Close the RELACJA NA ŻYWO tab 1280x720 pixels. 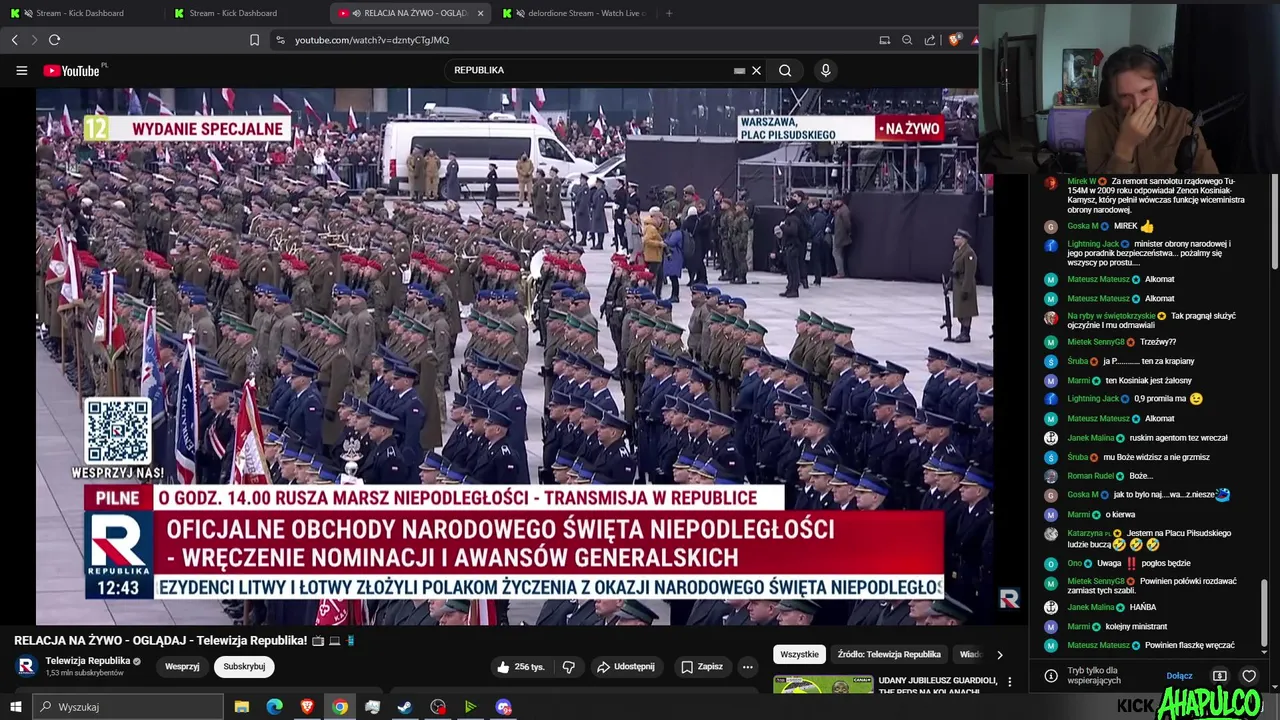point(481,13)
